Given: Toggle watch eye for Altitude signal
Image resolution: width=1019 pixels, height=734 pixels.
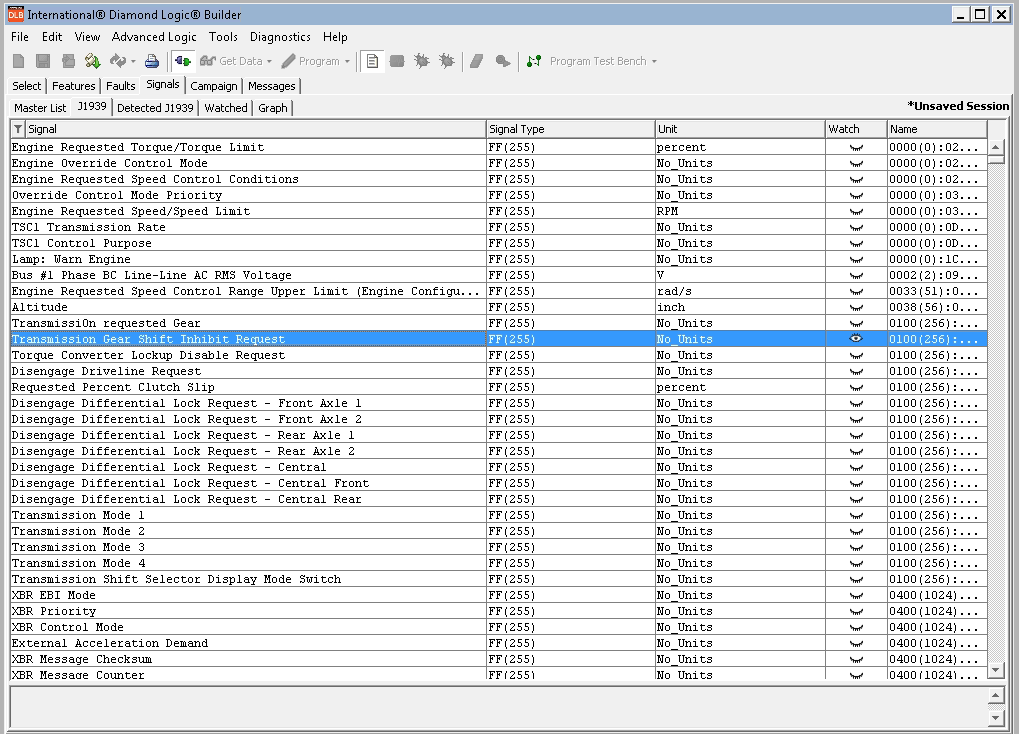Looking at the screenshot, I should (x=855, y=307).
